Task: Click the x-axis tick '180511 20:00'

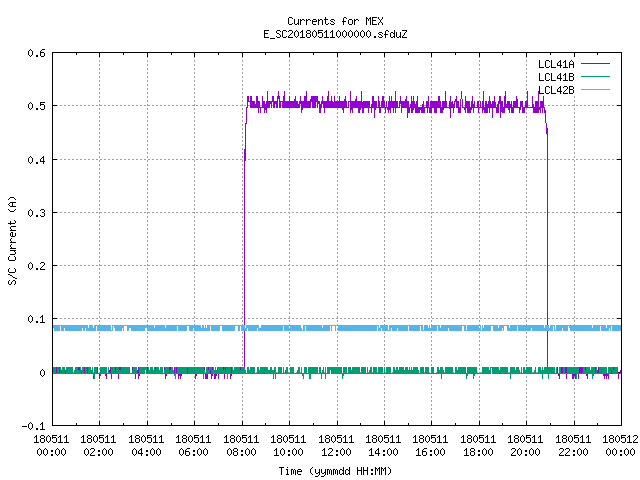Action: click(x=526, y=446)
